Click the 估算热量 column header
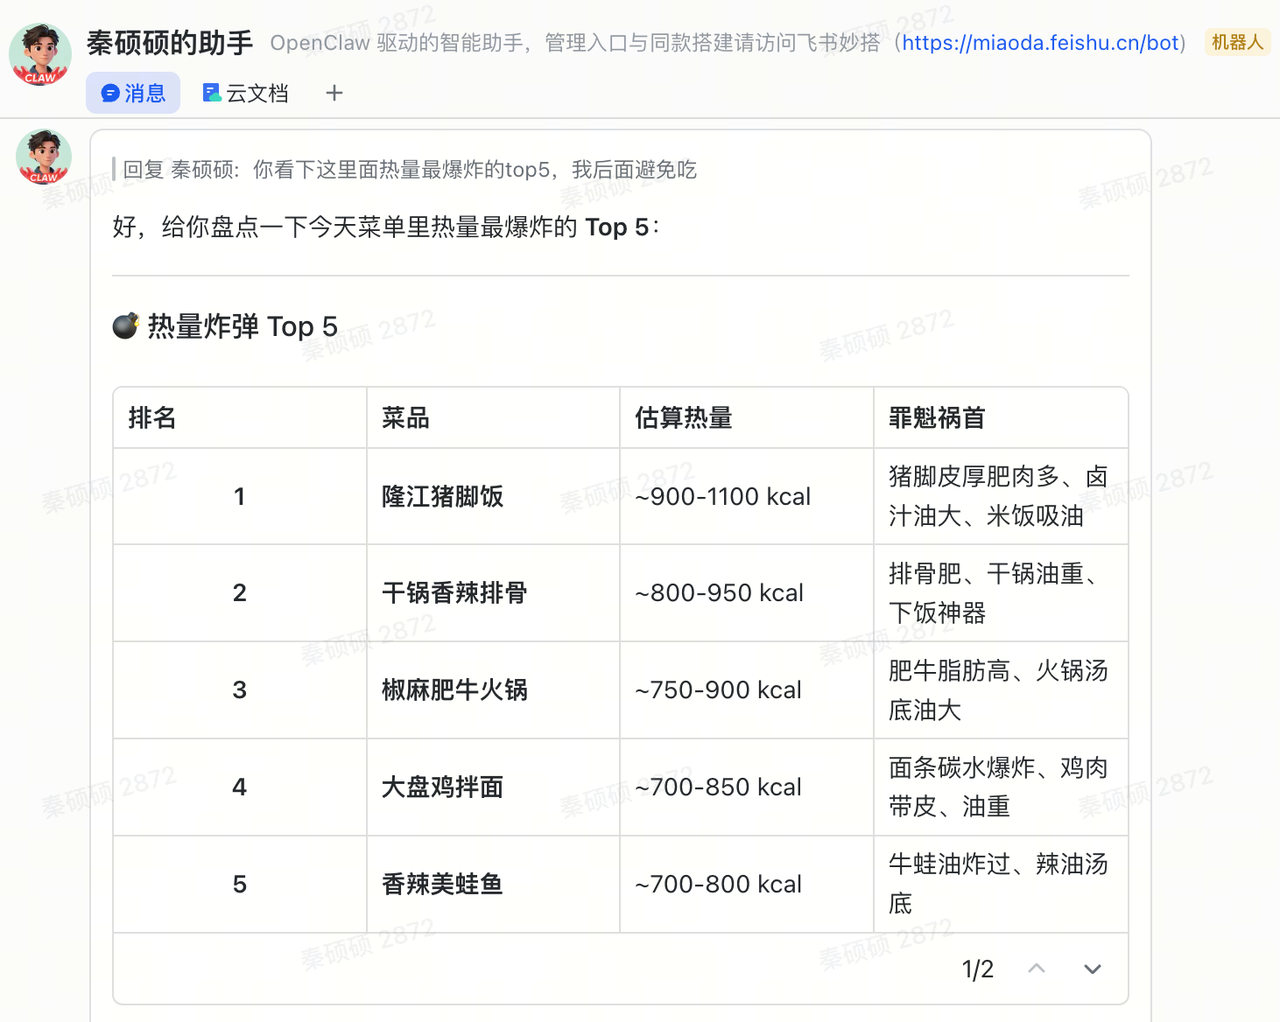1280x1022 pixels. [684, 418]
